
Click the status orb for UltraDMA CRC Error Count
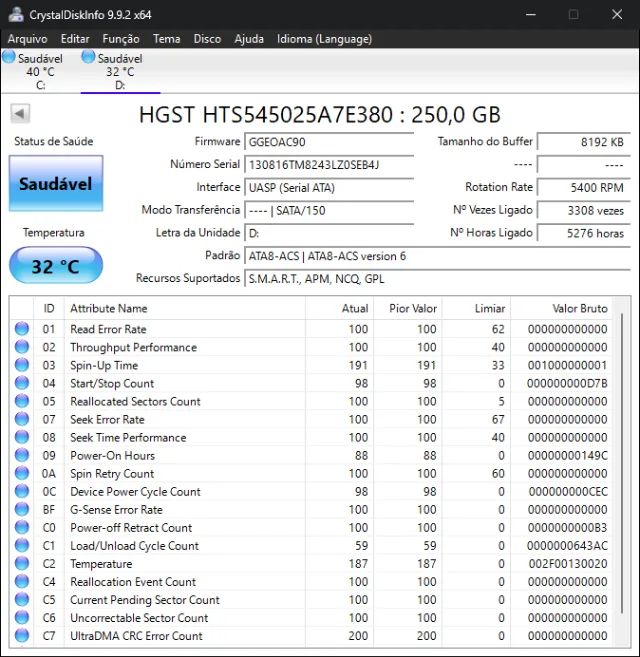tap(22, 635)
